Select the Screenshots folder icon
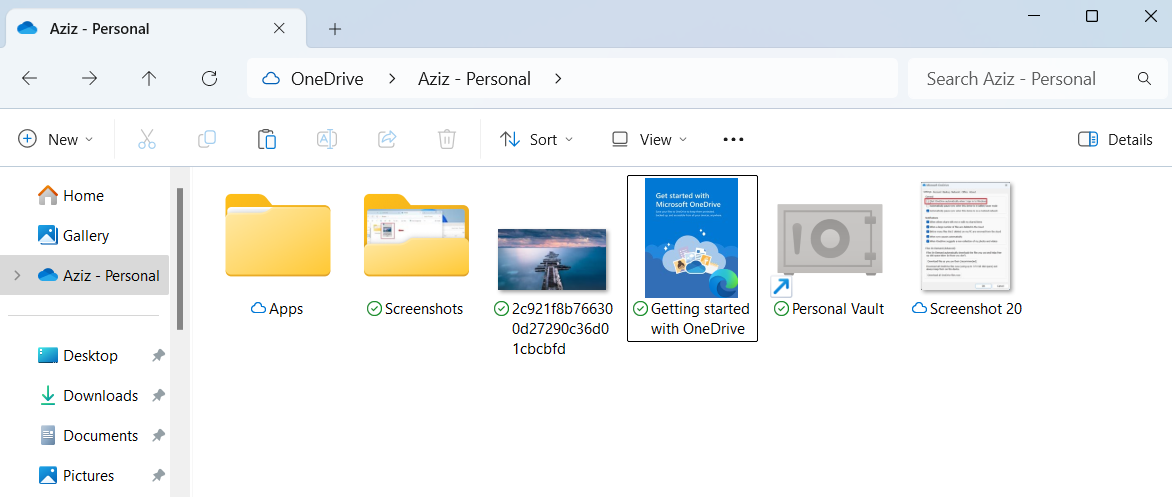 tap(416, 235)
